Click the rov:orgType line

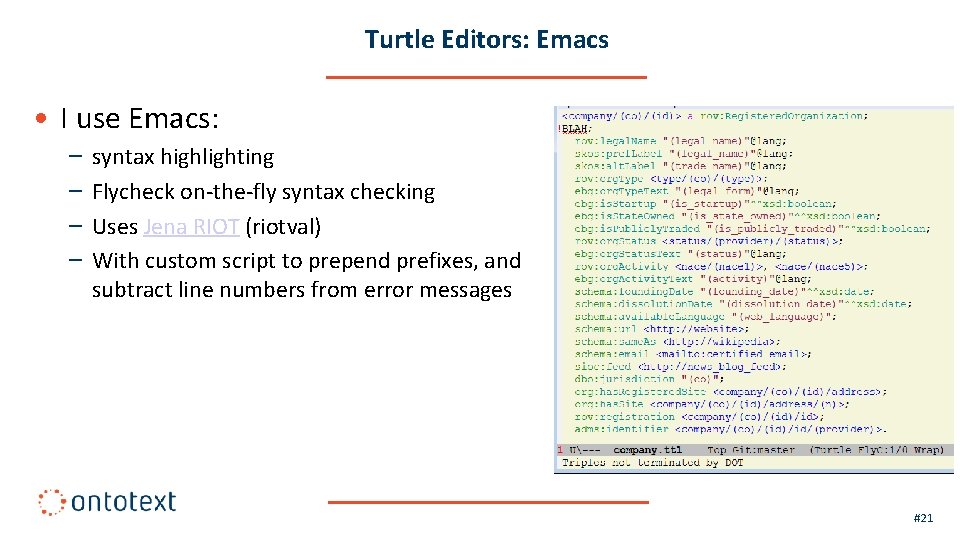coord(671,179)
